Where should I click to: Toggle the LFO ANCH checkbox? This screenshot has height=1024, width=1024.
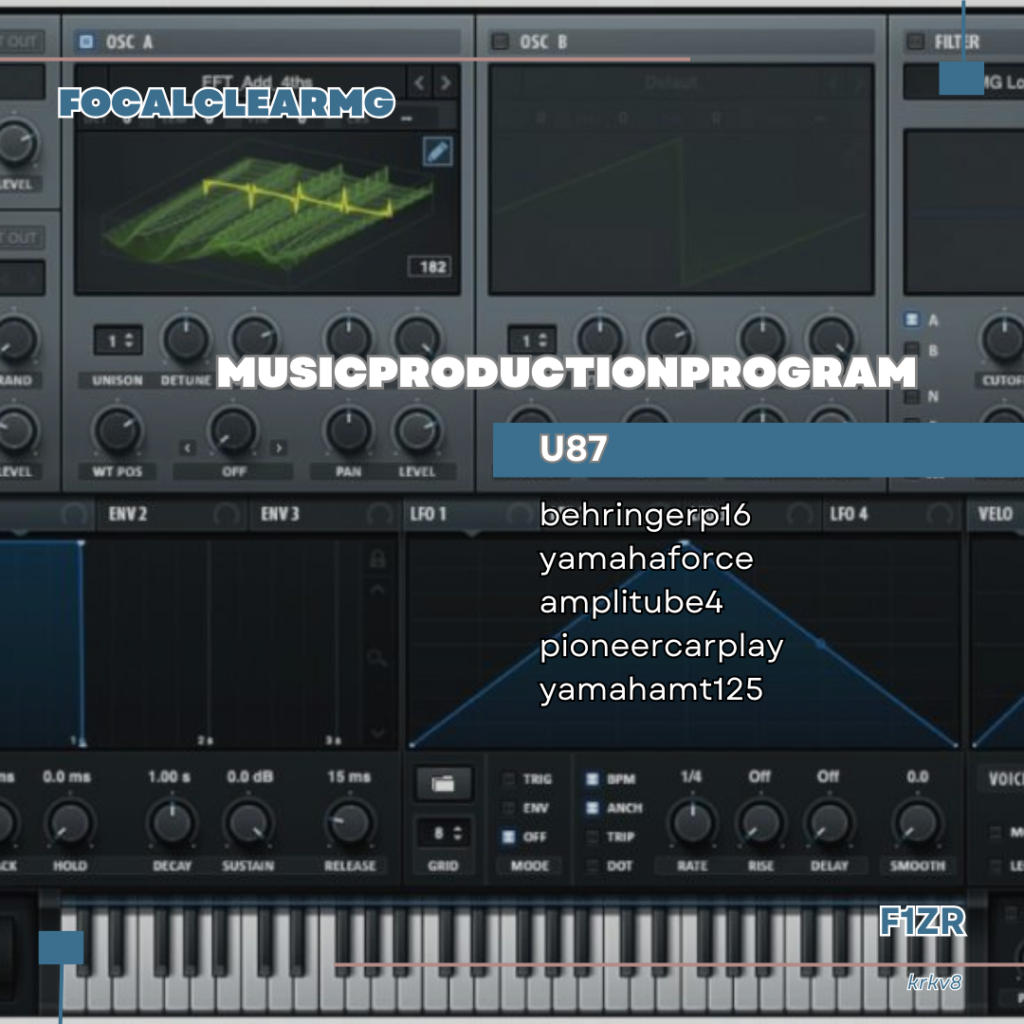point(592,808)
